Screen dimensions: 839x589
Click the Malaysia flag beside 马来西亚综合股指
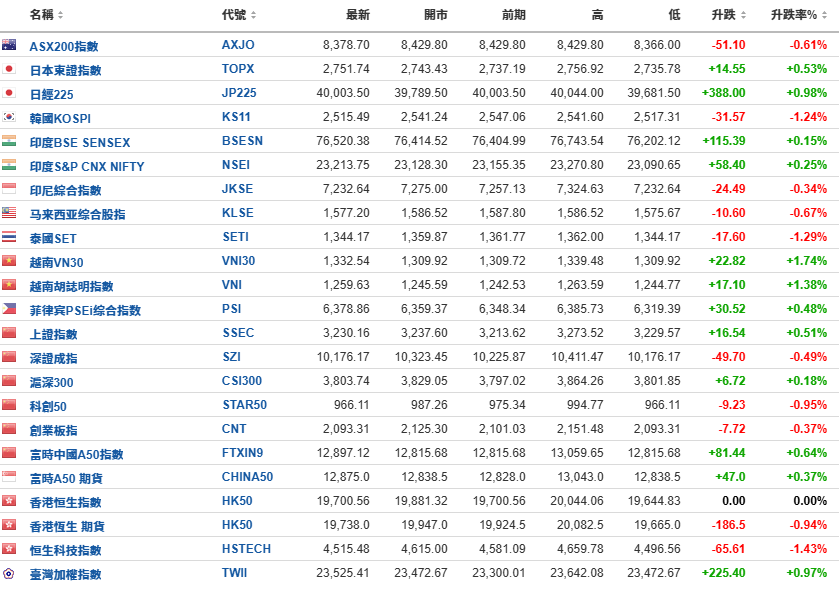tap(9, 213)
